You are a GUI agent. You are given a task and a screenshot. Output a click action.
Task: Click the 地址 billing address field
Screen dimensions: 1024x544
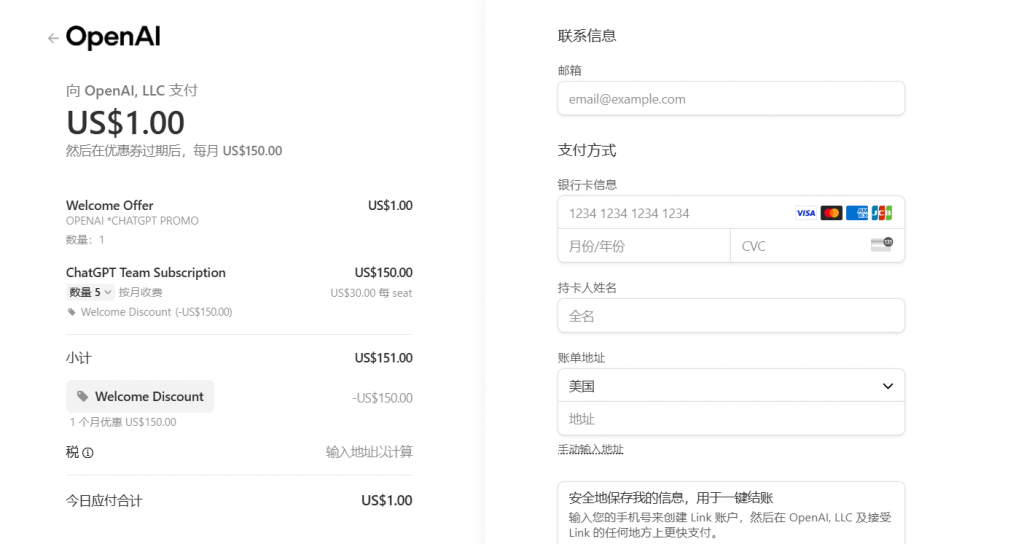pos(731,419)
